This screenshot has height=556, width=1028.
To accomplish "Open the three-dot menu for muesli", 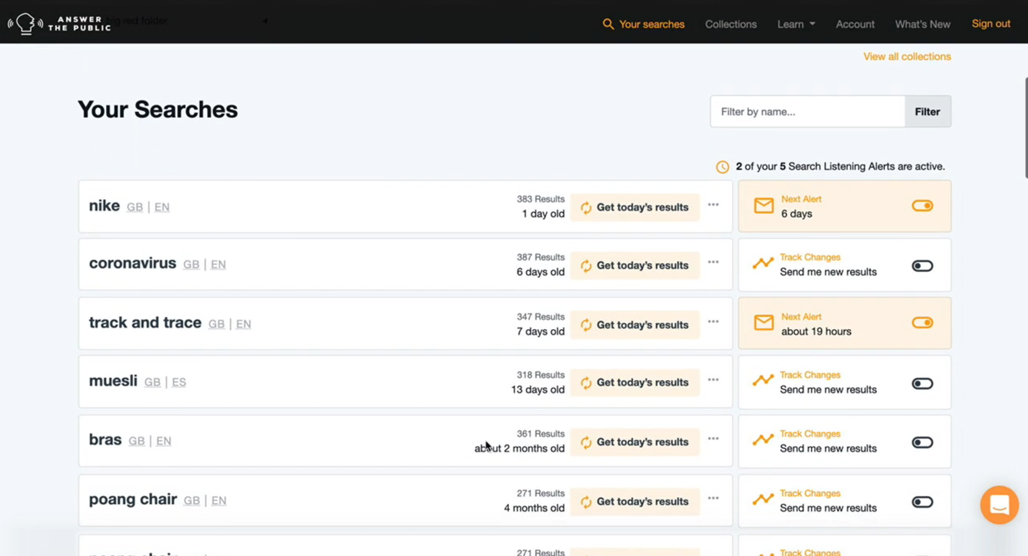I will point(713,380).
